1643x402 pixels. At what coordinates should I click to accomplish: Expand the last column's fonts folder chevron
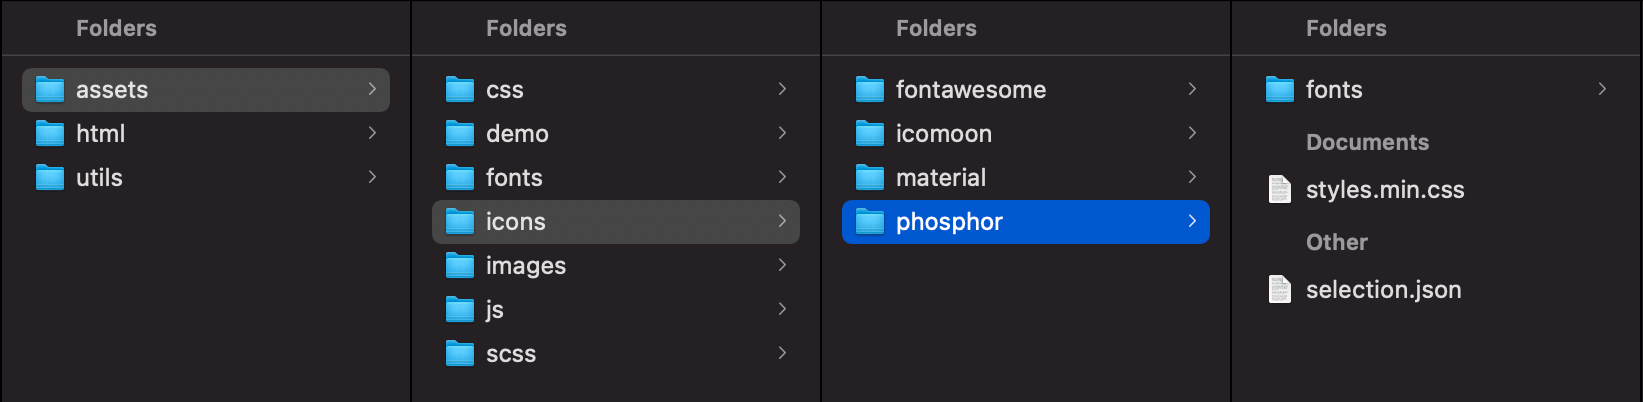coord(1602,89)
